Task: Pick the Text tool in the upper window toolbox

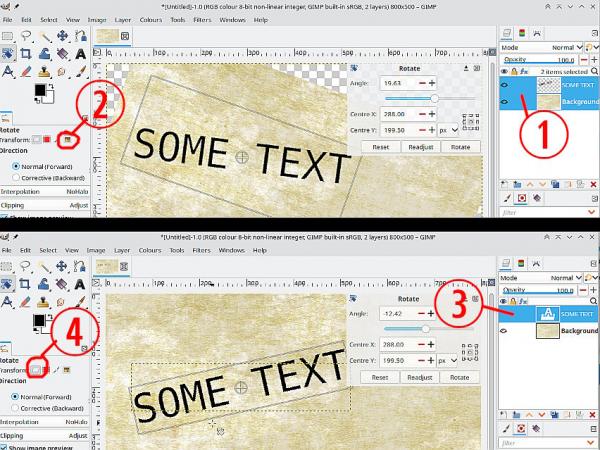Action: [80, 54]
